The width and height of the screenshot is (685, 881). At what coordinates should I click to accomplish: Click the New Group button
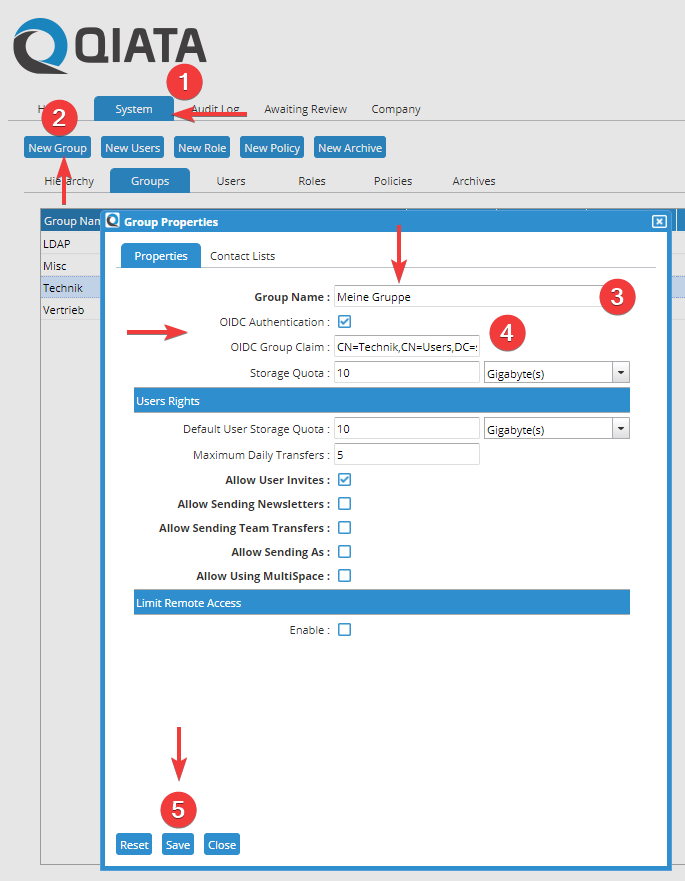58,148
